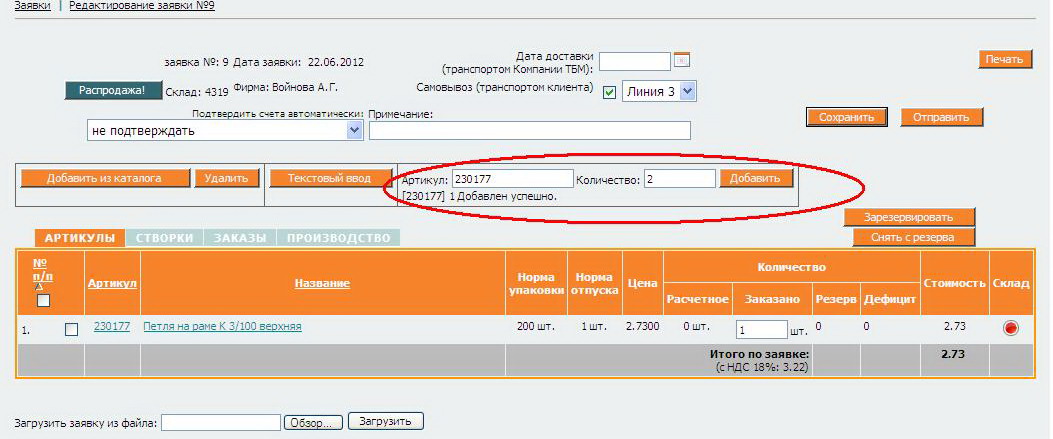Open the 'Петля на раме К 3/100 верхняя' link
The width and height of the screenshot is (1053, 439).
tap(222, 326)
